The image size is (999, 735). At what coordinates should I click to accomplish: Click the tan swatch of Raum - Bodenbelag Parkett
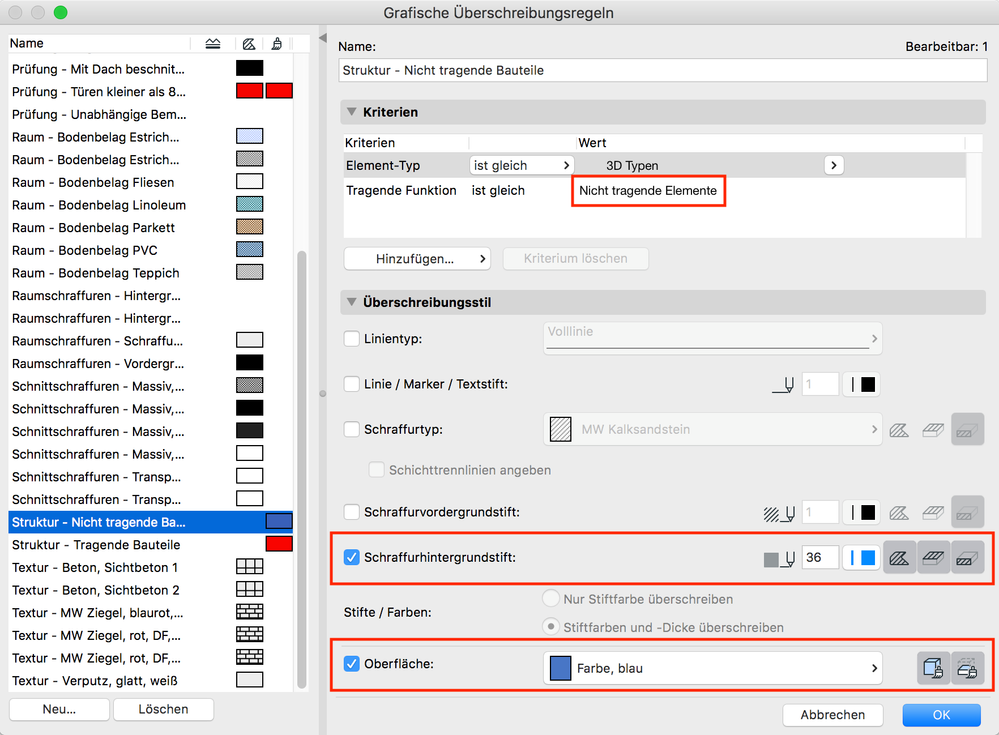point(250,227)
